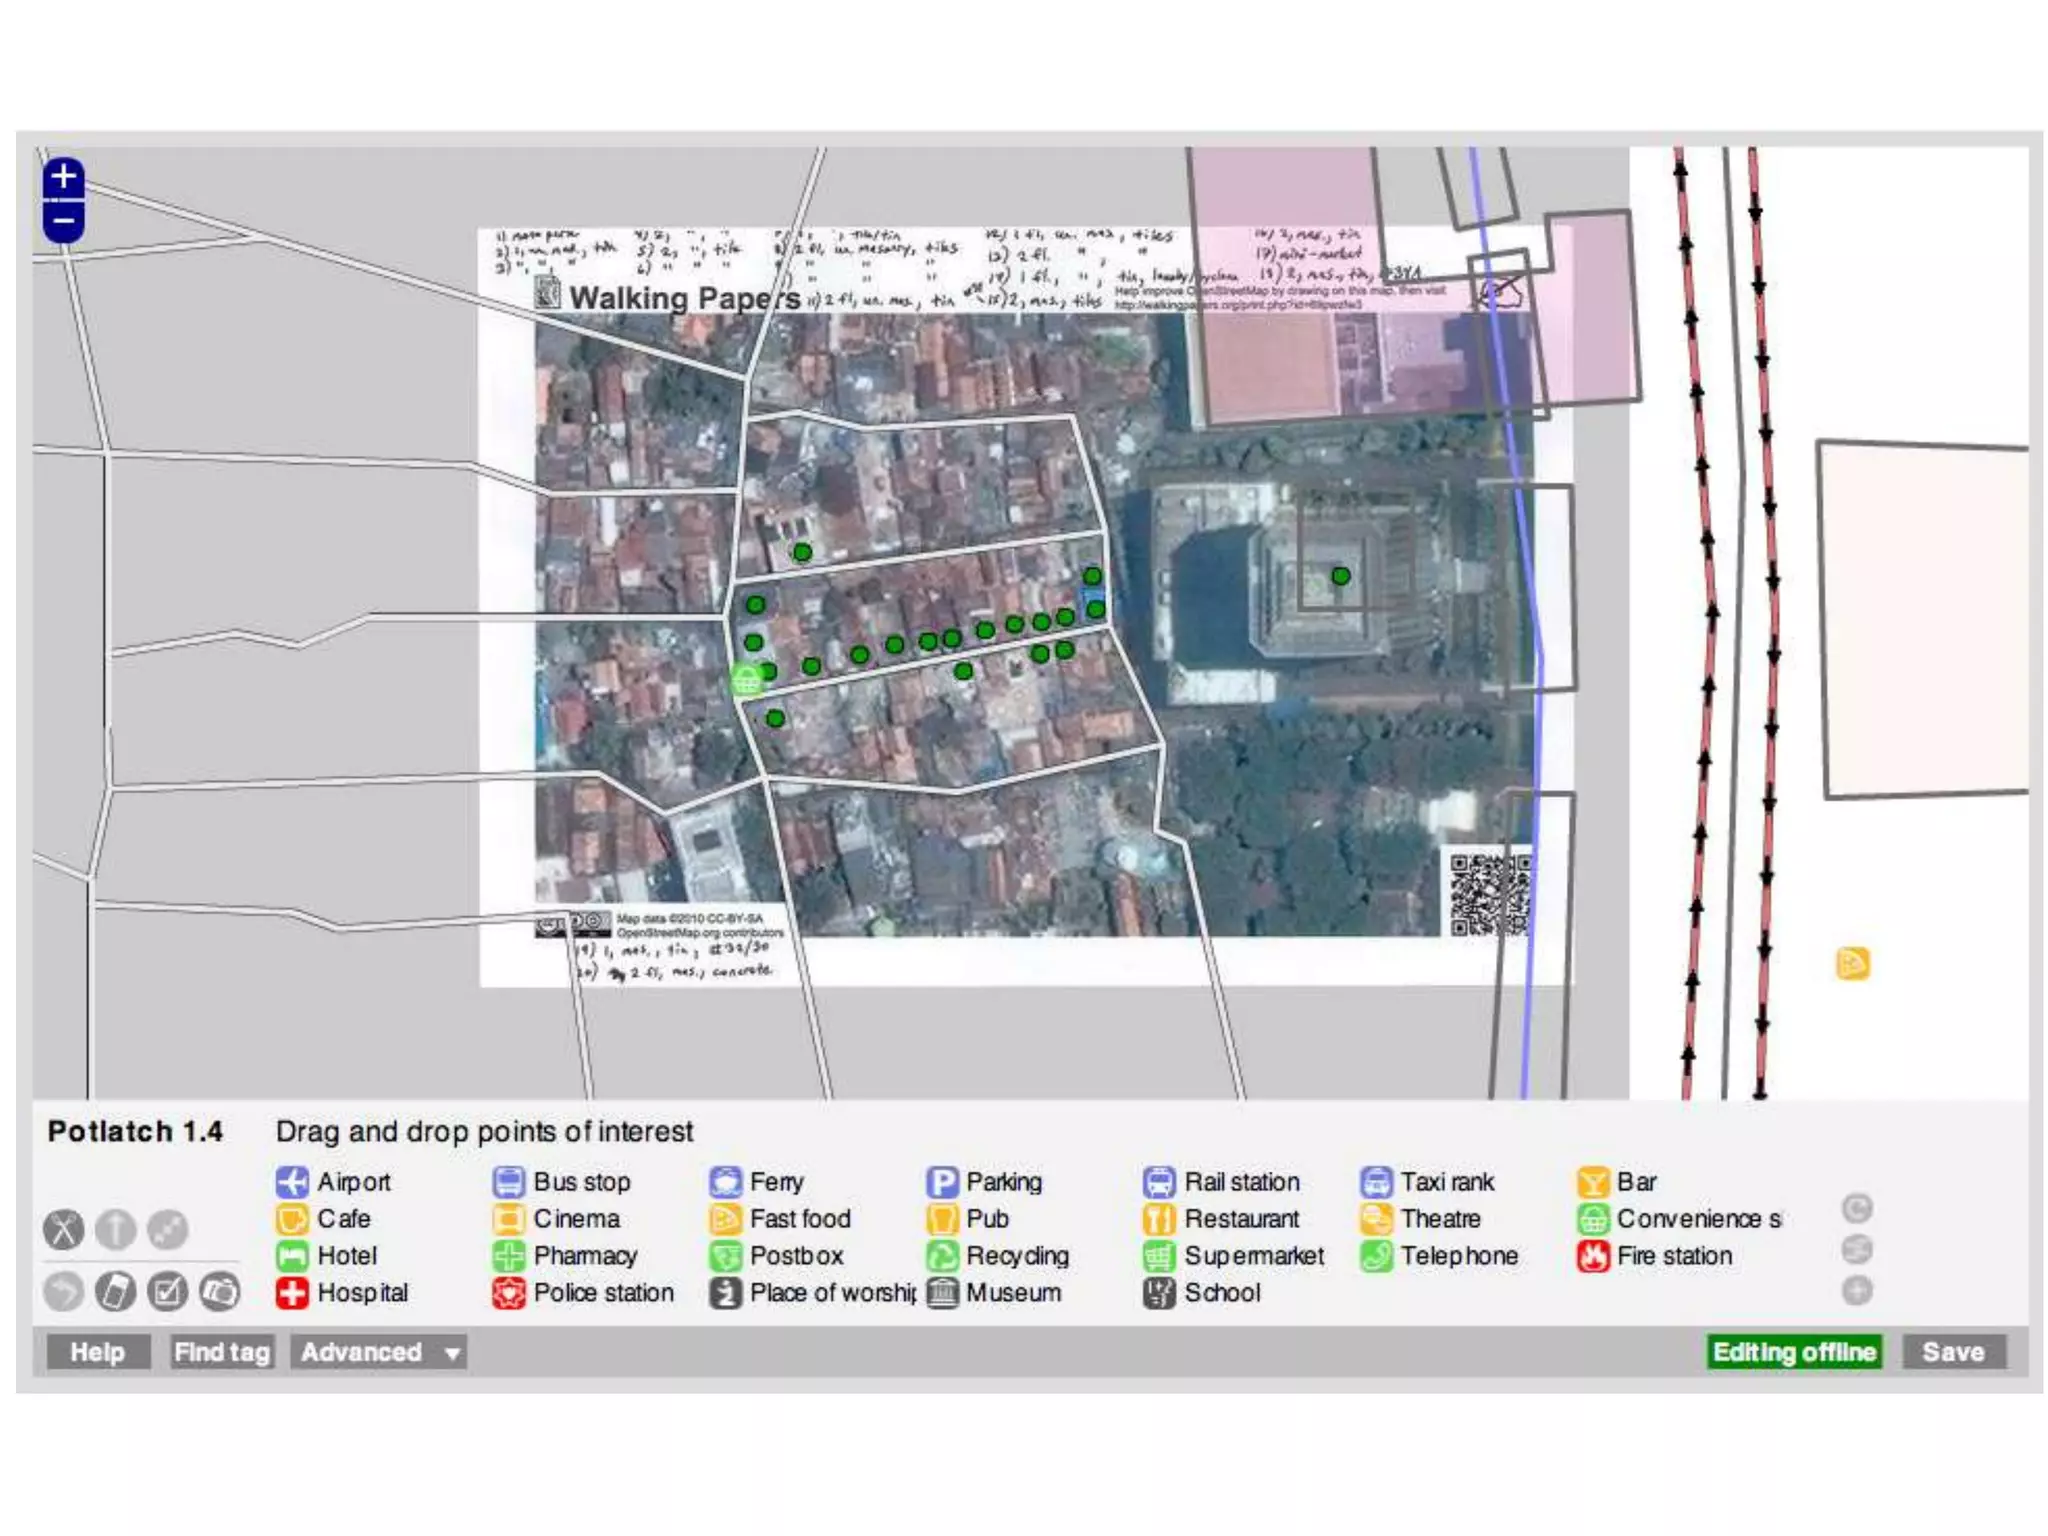Zoom in with the plus button
This screenshot has width=2048, height=1536.
(x=63, y=177)
